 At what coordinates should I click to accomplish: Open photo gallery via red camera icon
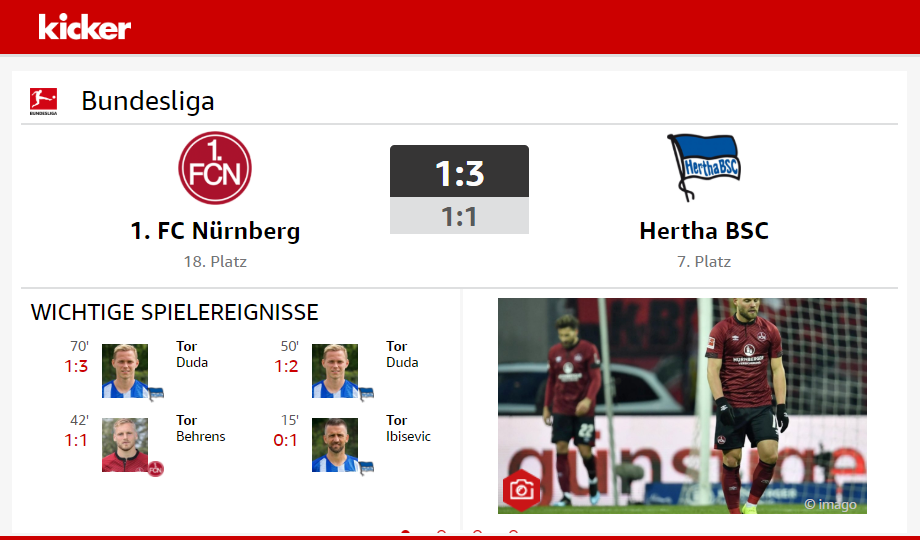click(521, 490)
